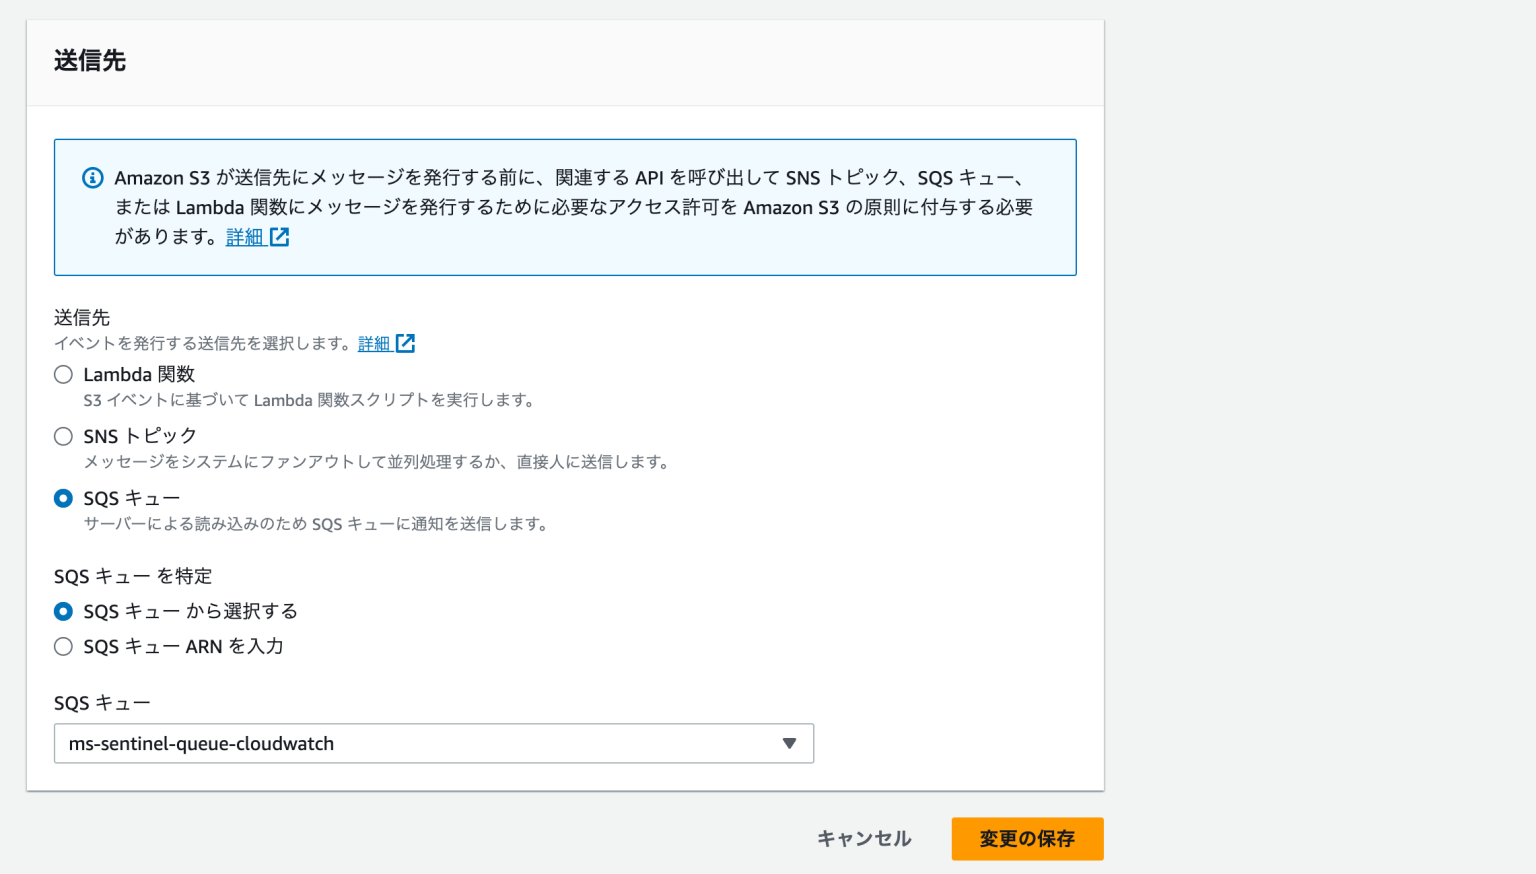The width and height of the screenshot is (1536, 874).
Task: Click the SQS キュー ARN を入力 label text
Action: (183, 646)
